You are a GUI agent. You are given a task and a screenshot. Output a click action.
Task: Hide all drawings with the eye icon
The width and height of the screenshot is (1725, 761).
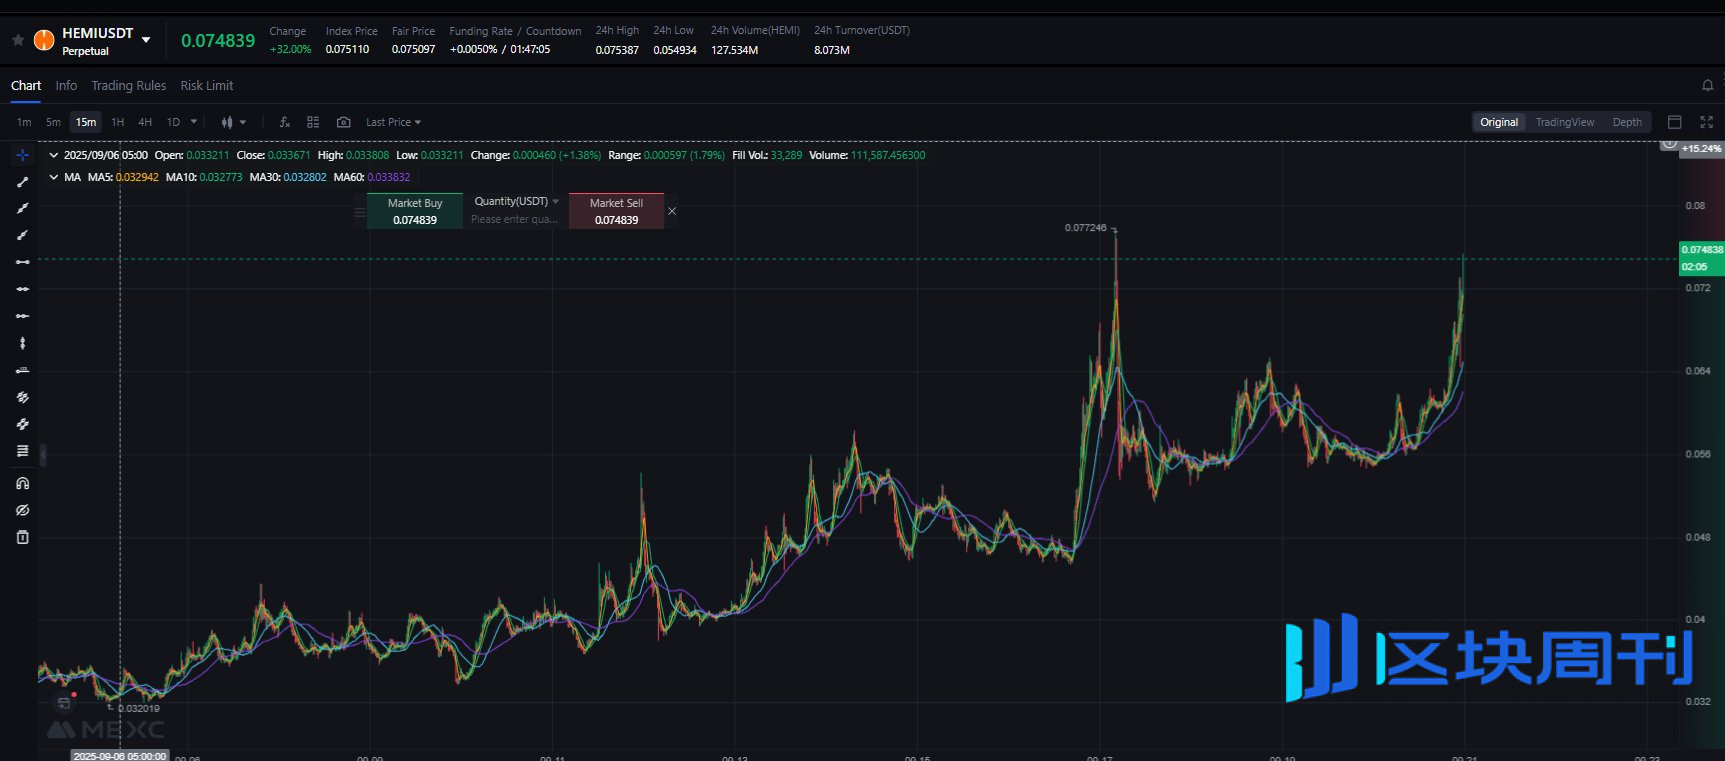click(x=22, y=510)
